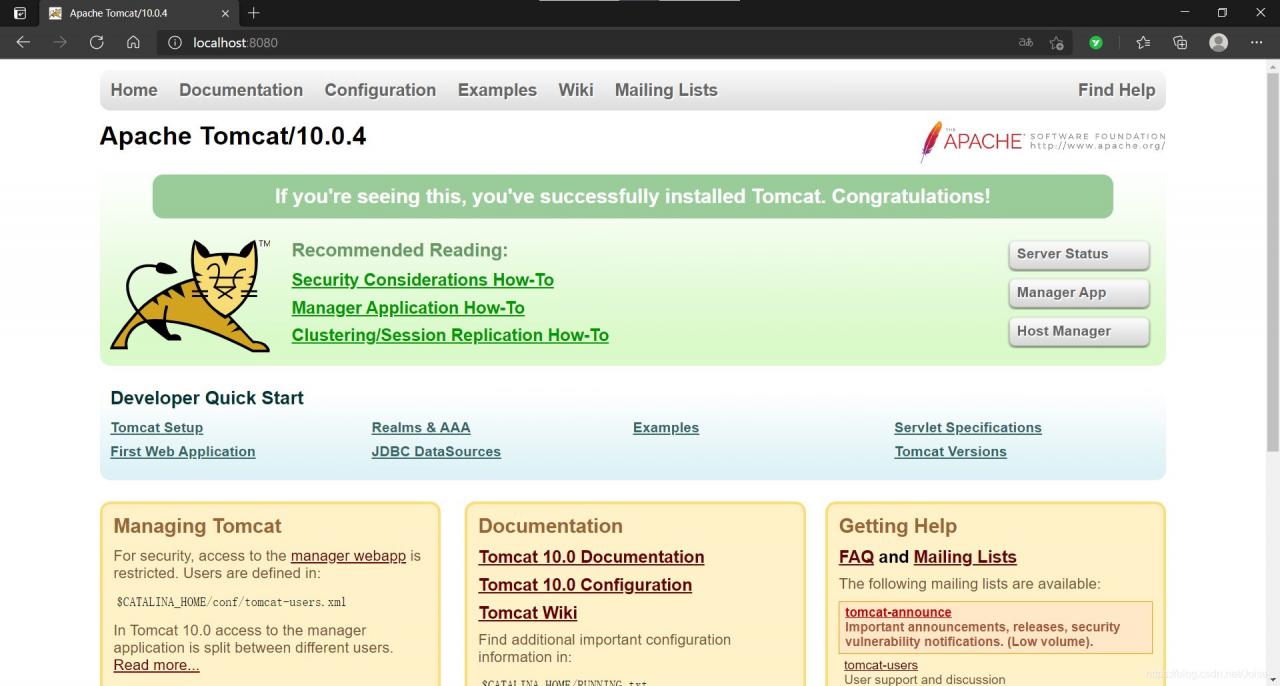Screen dimensions: 1280x686
Task: Open First Web Application link
Action: (x=183, y=451)
